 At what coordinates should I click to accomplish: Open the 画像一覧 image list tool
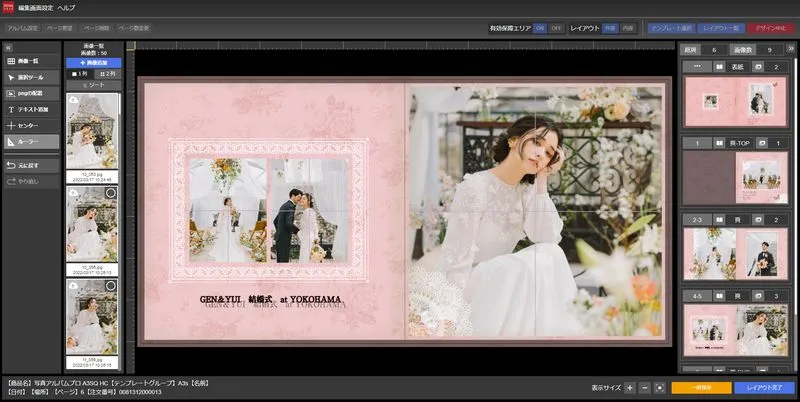(30, 62)
